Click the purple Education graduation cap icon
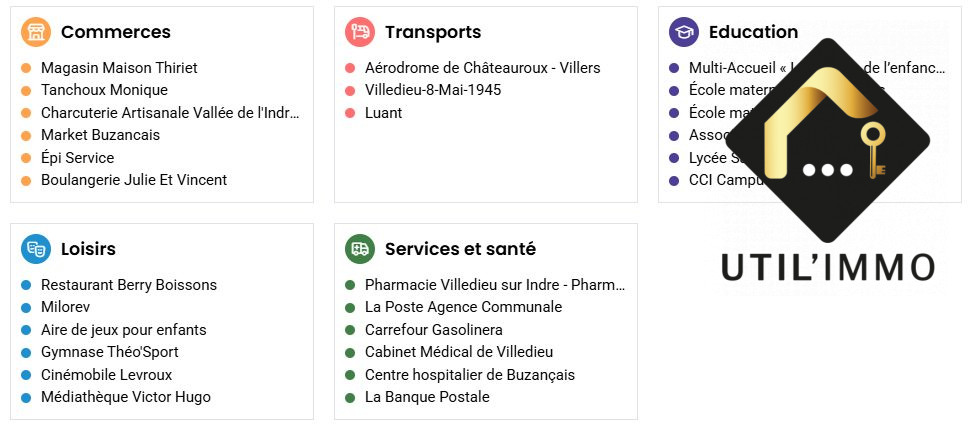This screenshot has width=969, height=427. [x=684, y=32]
